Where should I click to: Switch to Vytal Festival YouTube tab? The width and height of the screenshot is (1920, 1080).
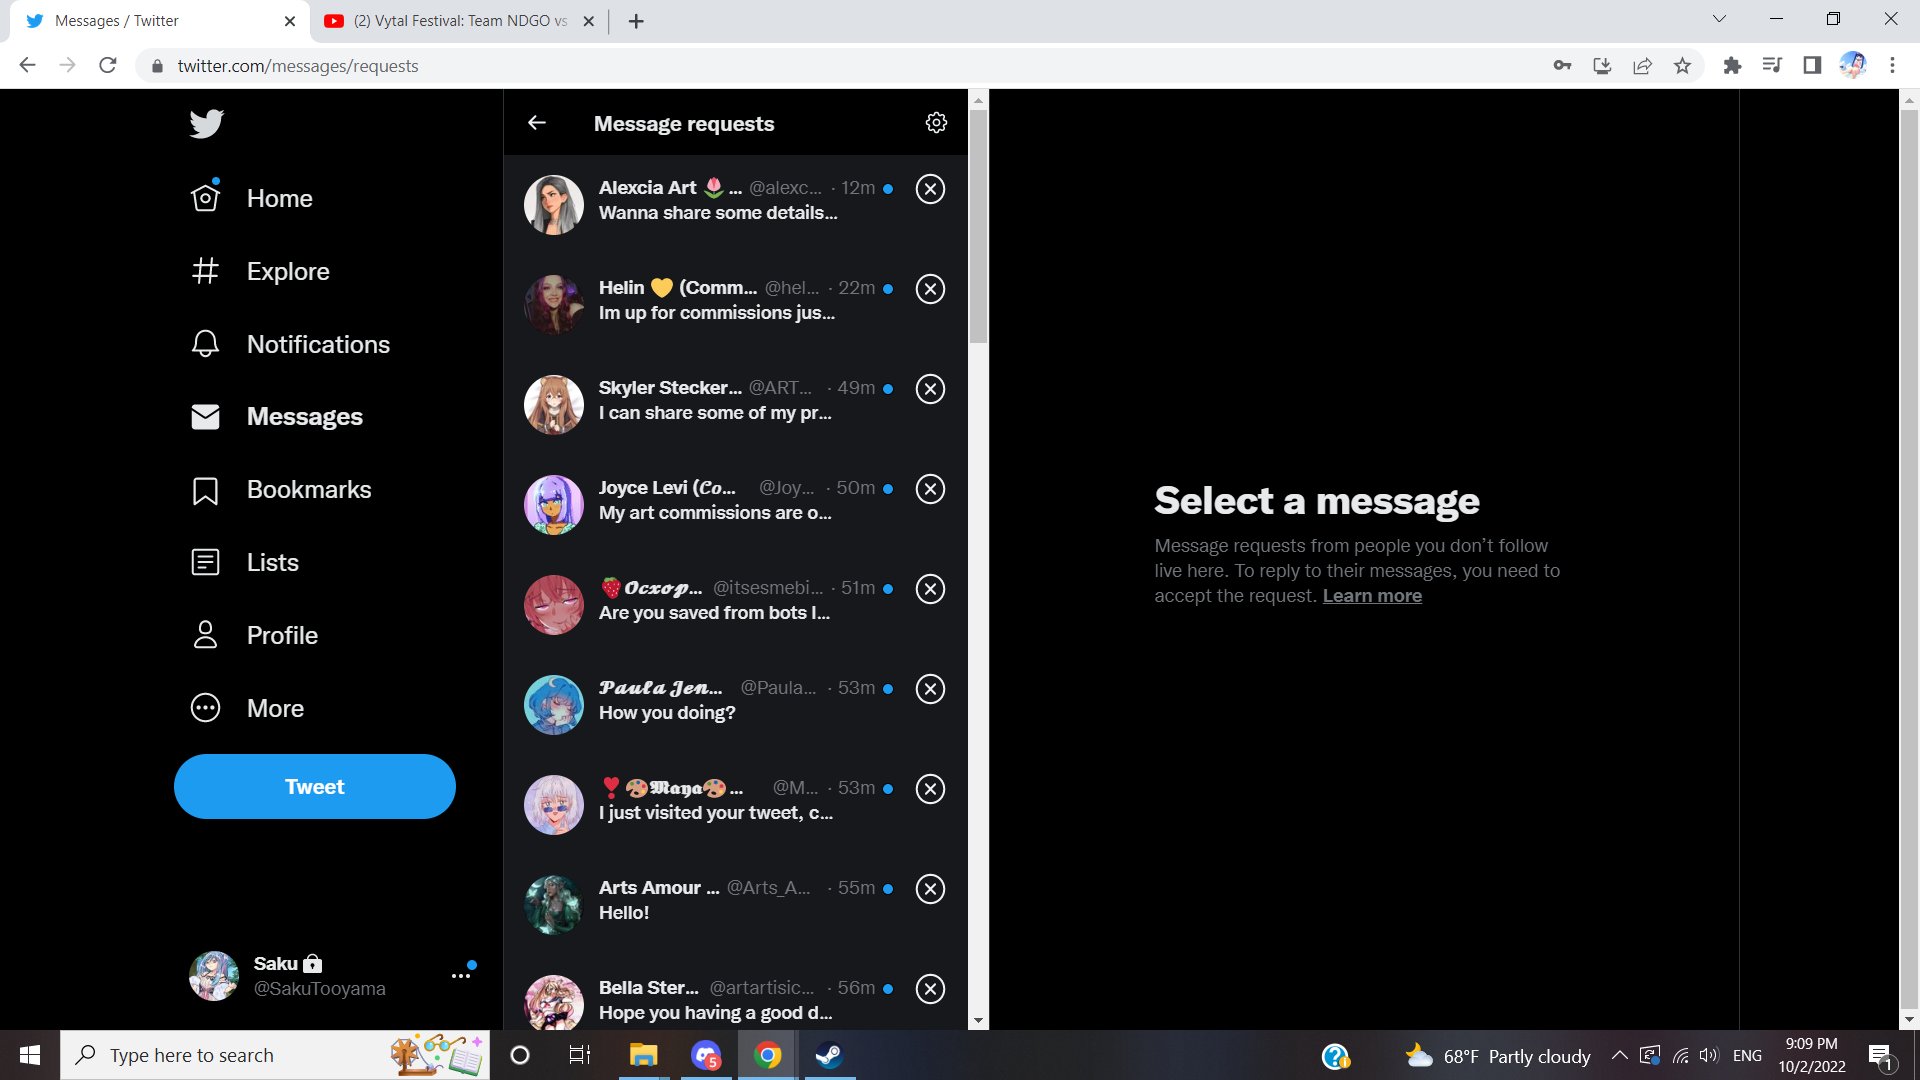458,21
